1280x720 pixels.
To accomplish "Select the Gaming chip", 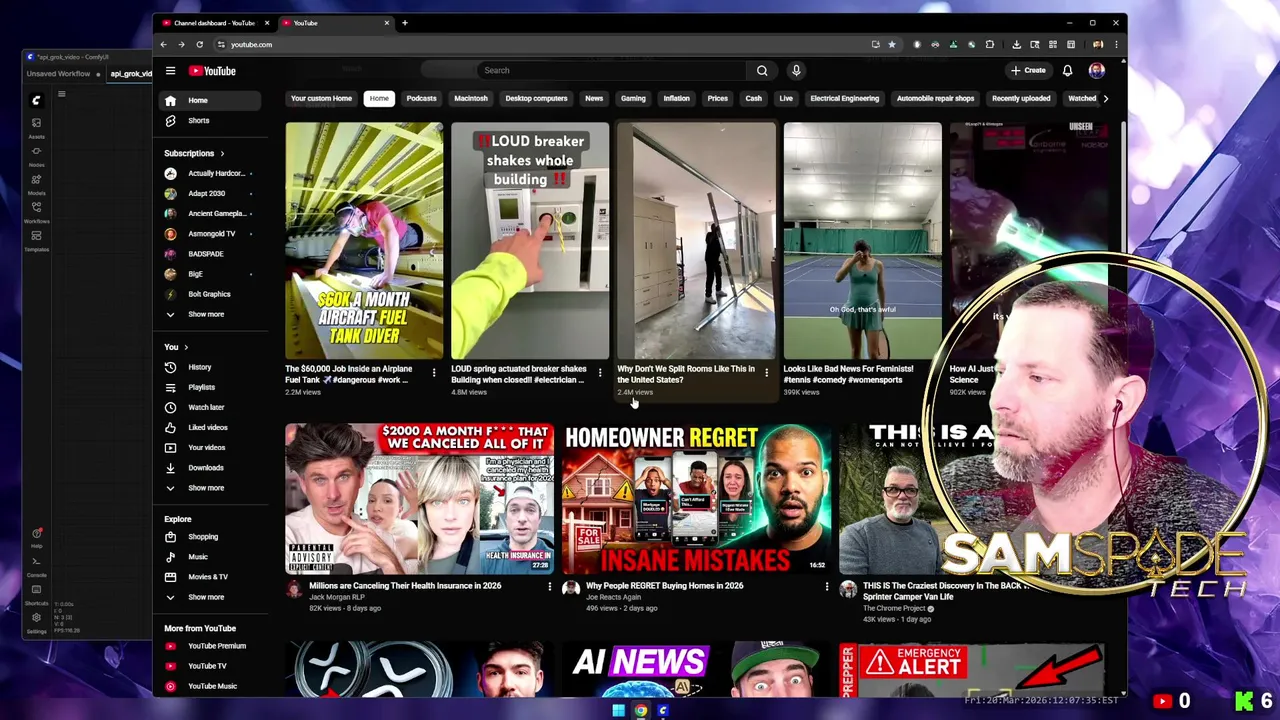I will (x=633, y=98).
